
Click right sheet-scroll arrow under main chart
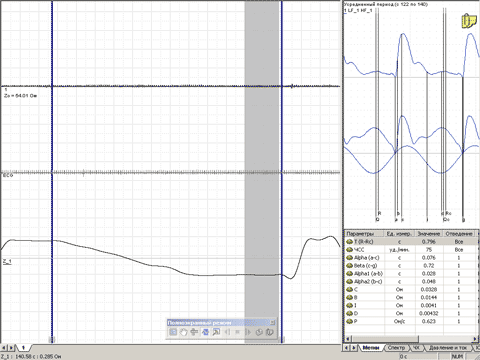tap(11, 348)
